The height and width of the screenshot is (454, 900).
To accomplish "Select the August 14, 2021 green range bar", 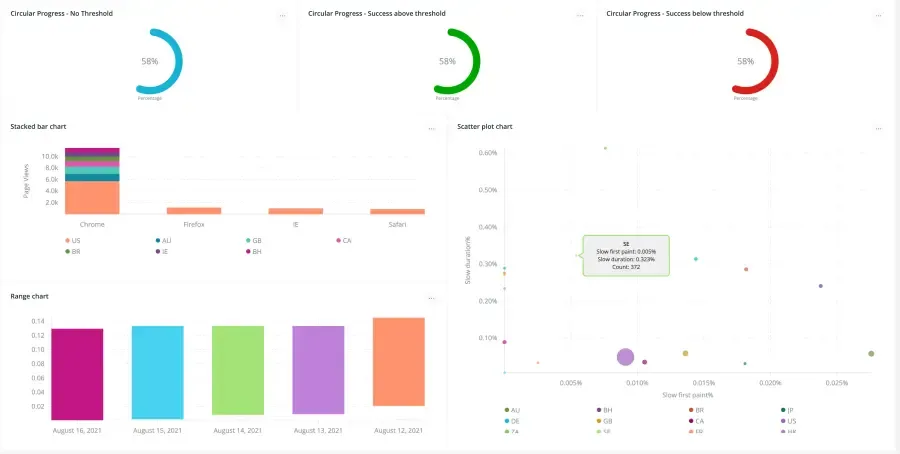I will point(238,371).
